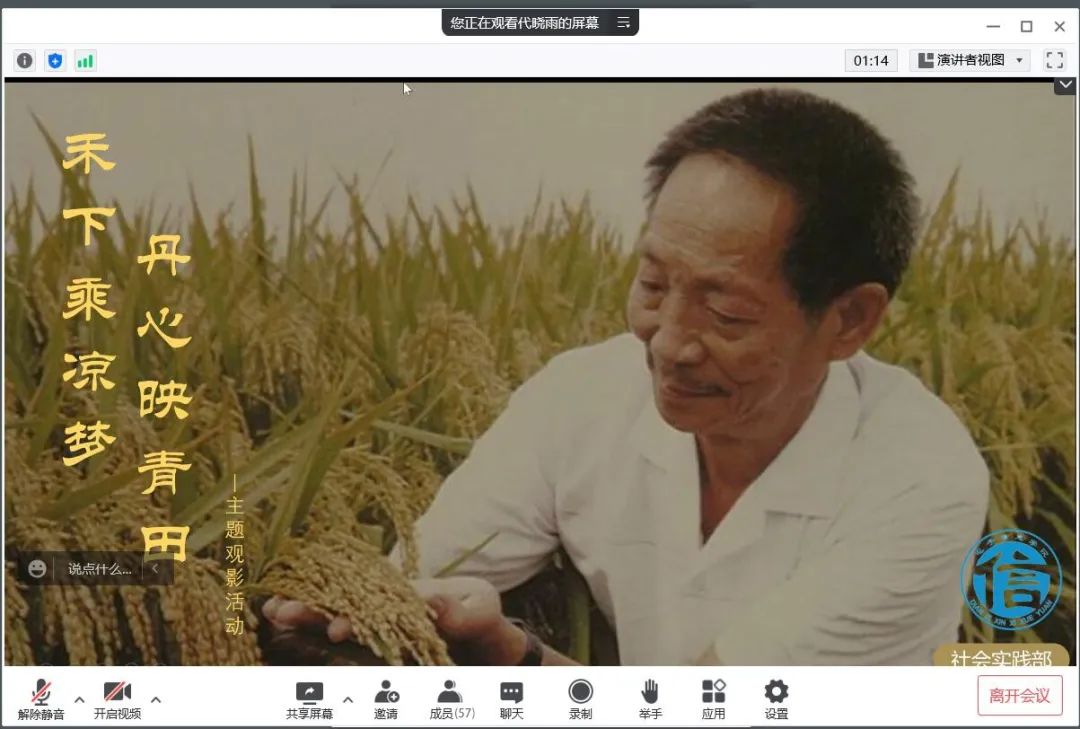Raise hand with 举手
This screenshot has width=1080, height=729.
point(650,698)
